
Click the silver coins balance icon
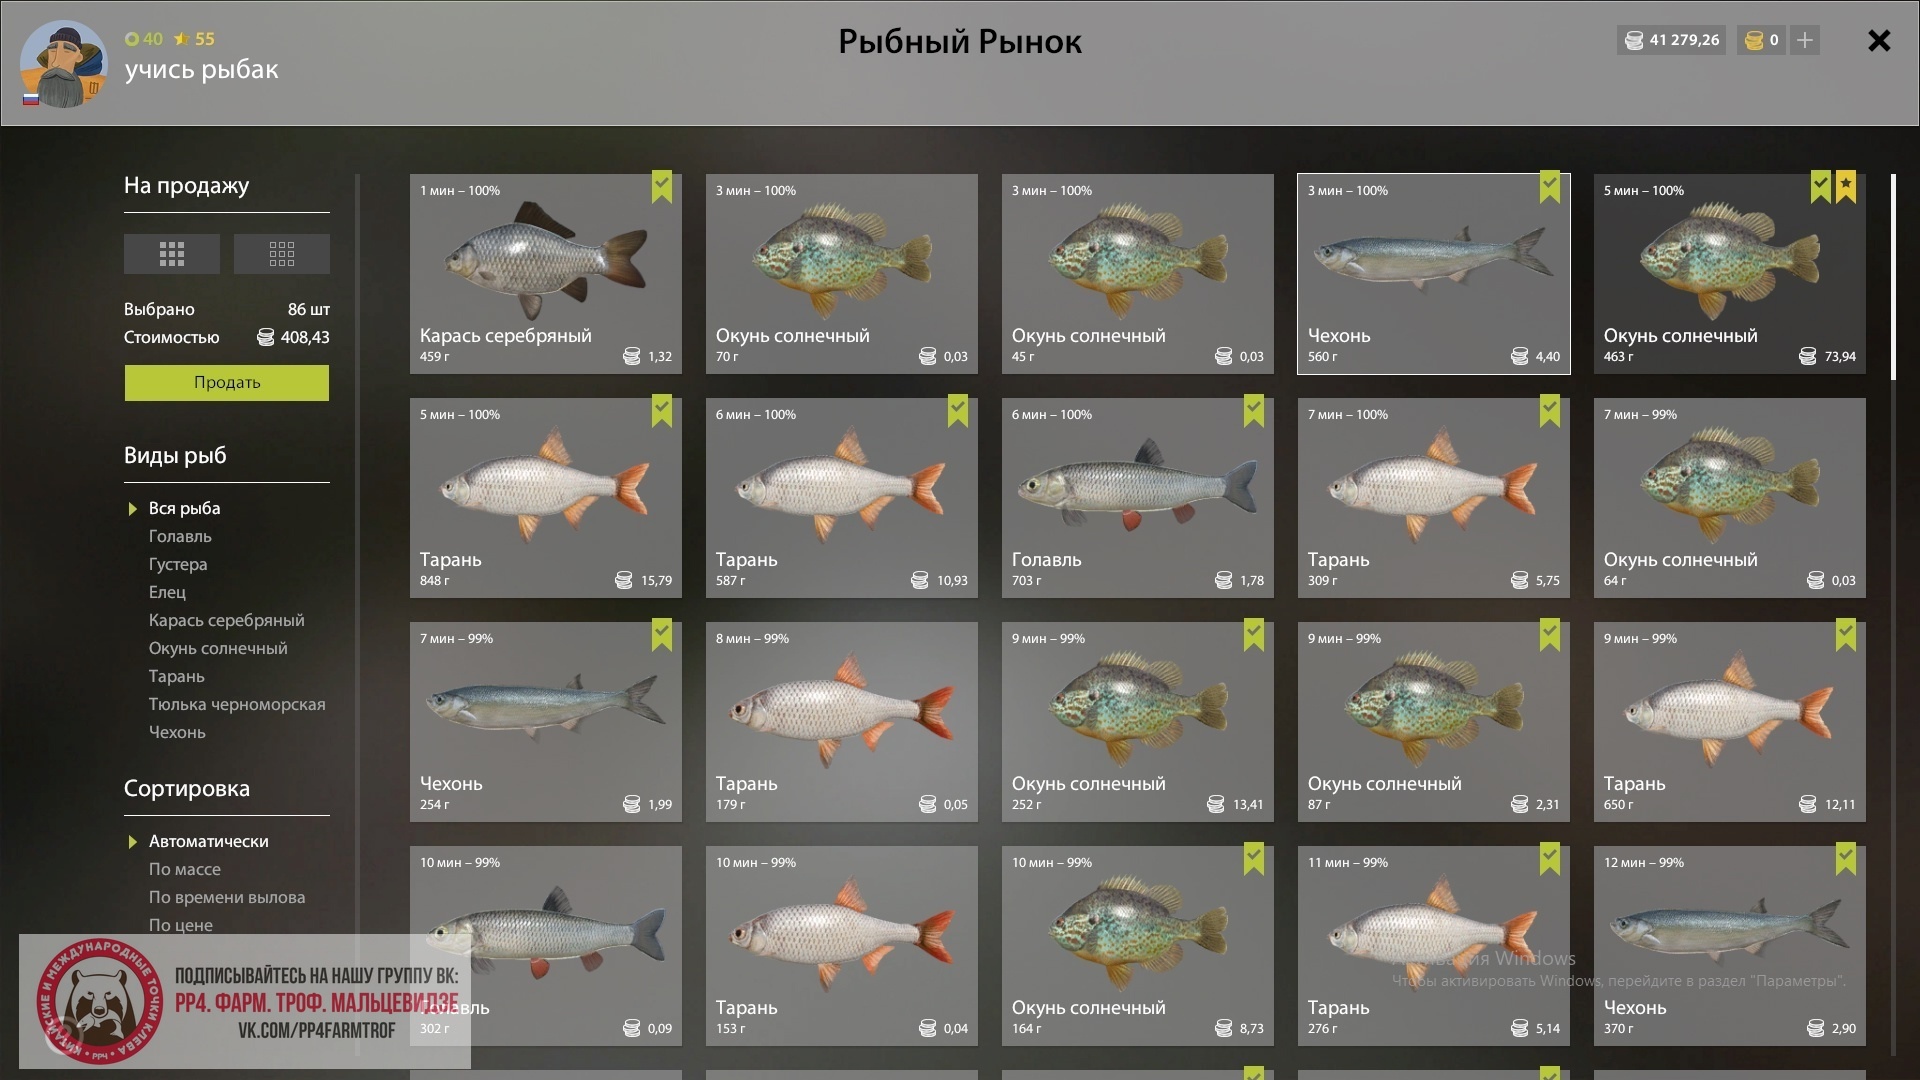[1634, 40]
